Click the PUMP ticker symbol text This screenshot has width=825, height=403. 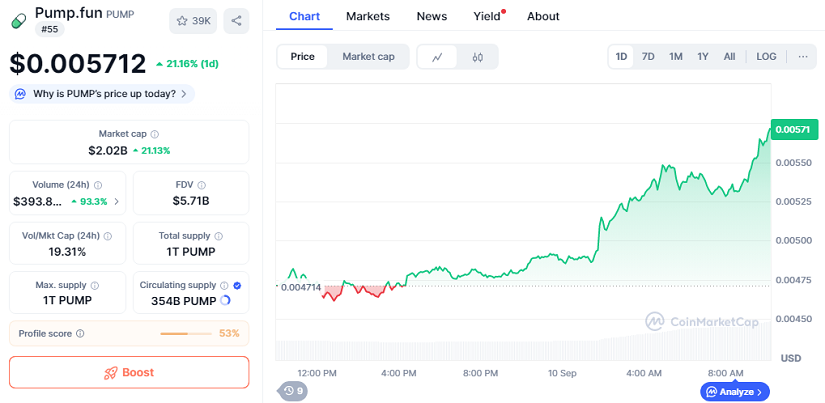click(x=120, y=14)
